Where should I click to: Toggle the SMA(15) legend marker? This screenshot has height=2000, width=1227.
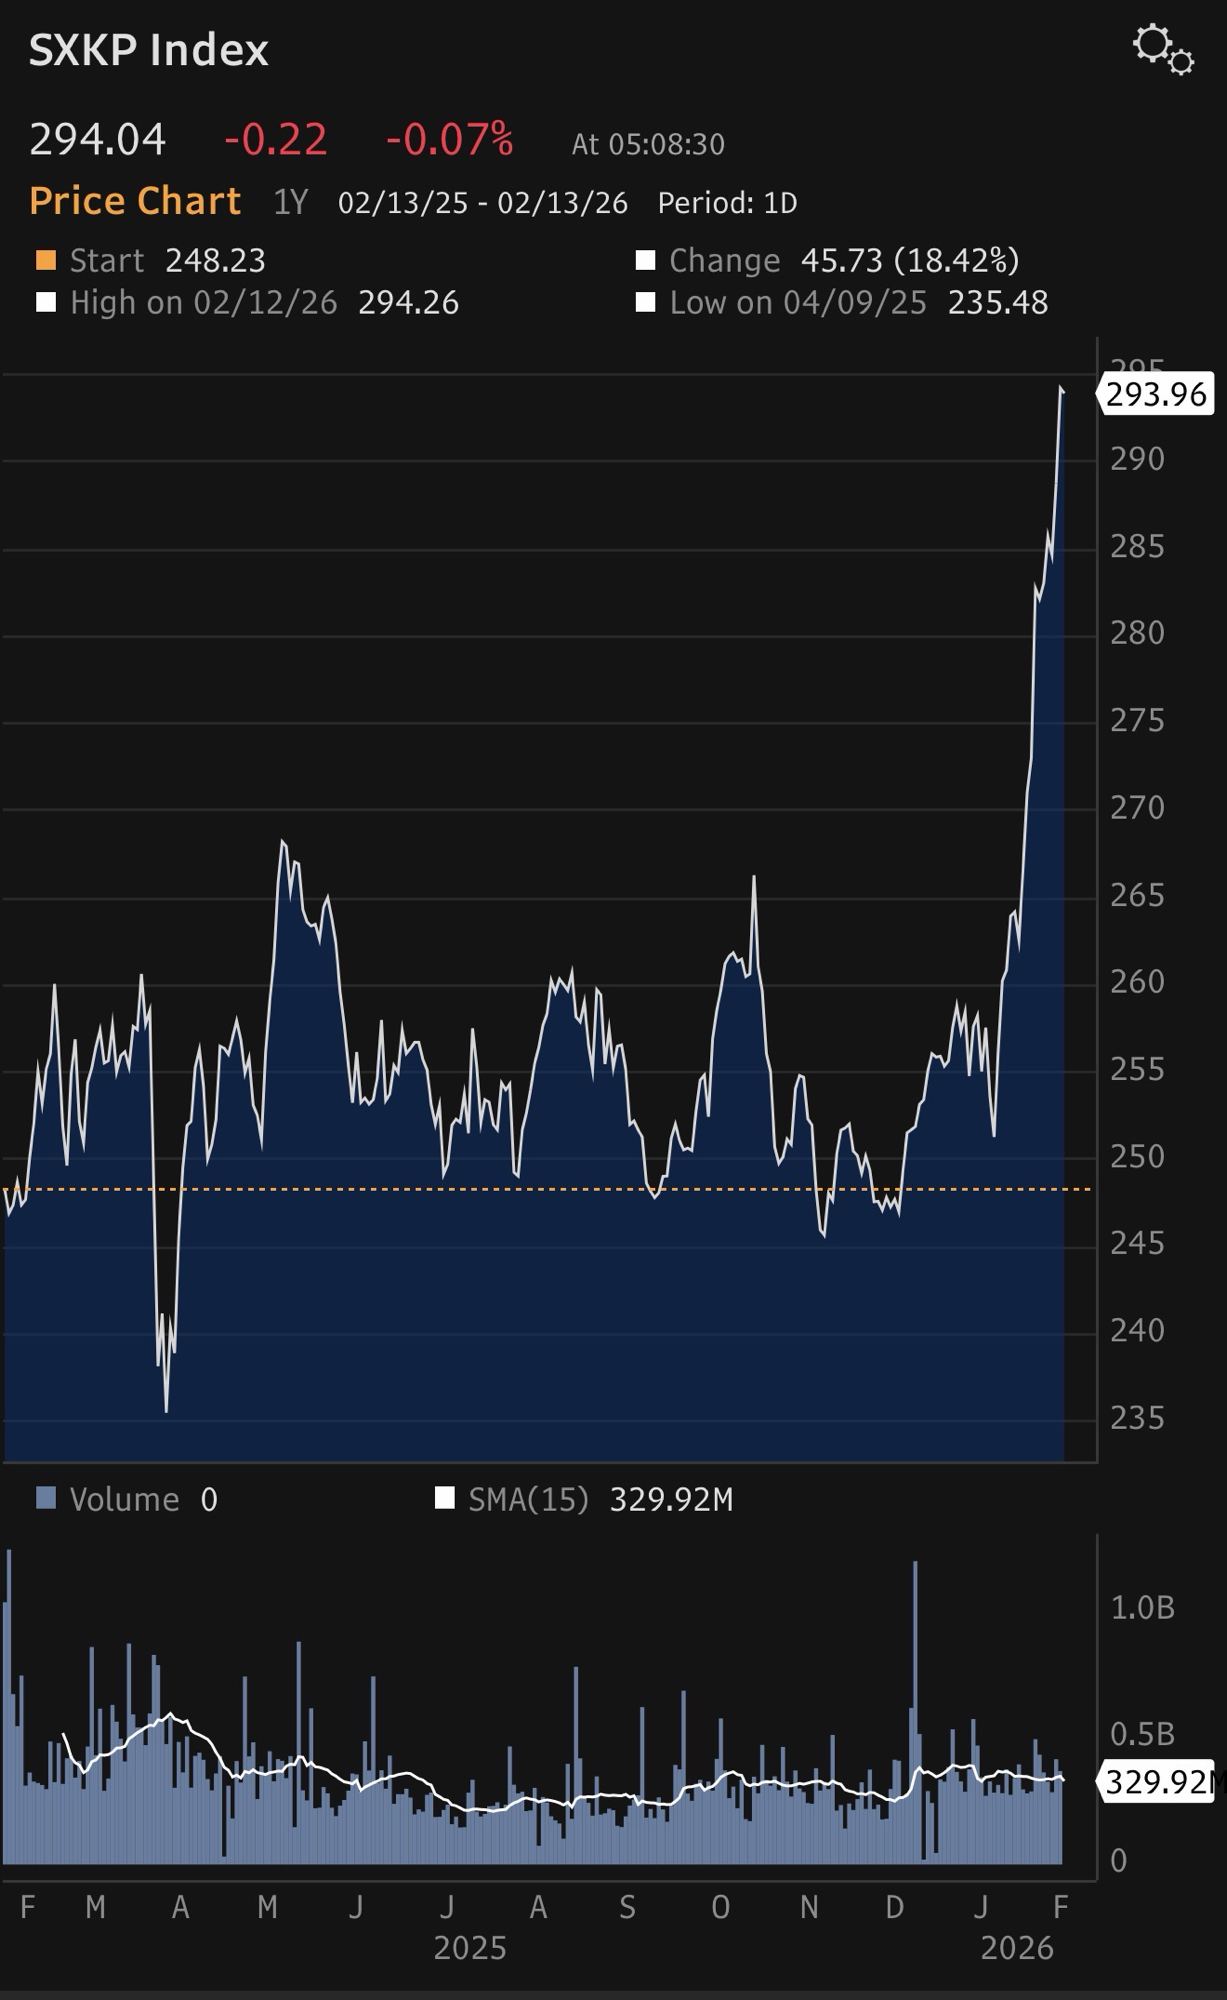click(x=445, y=1498)
